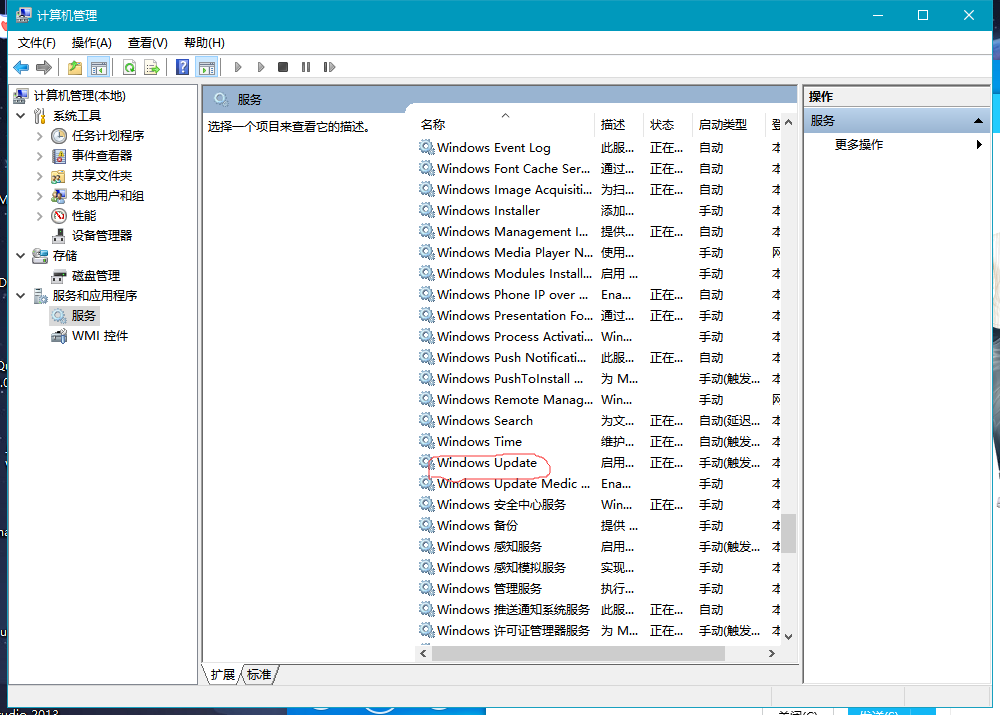Viewport: 1000px width, 715px height.
Task: Click the Back arrow toolbar icon
Action: (x=21, y=67)
